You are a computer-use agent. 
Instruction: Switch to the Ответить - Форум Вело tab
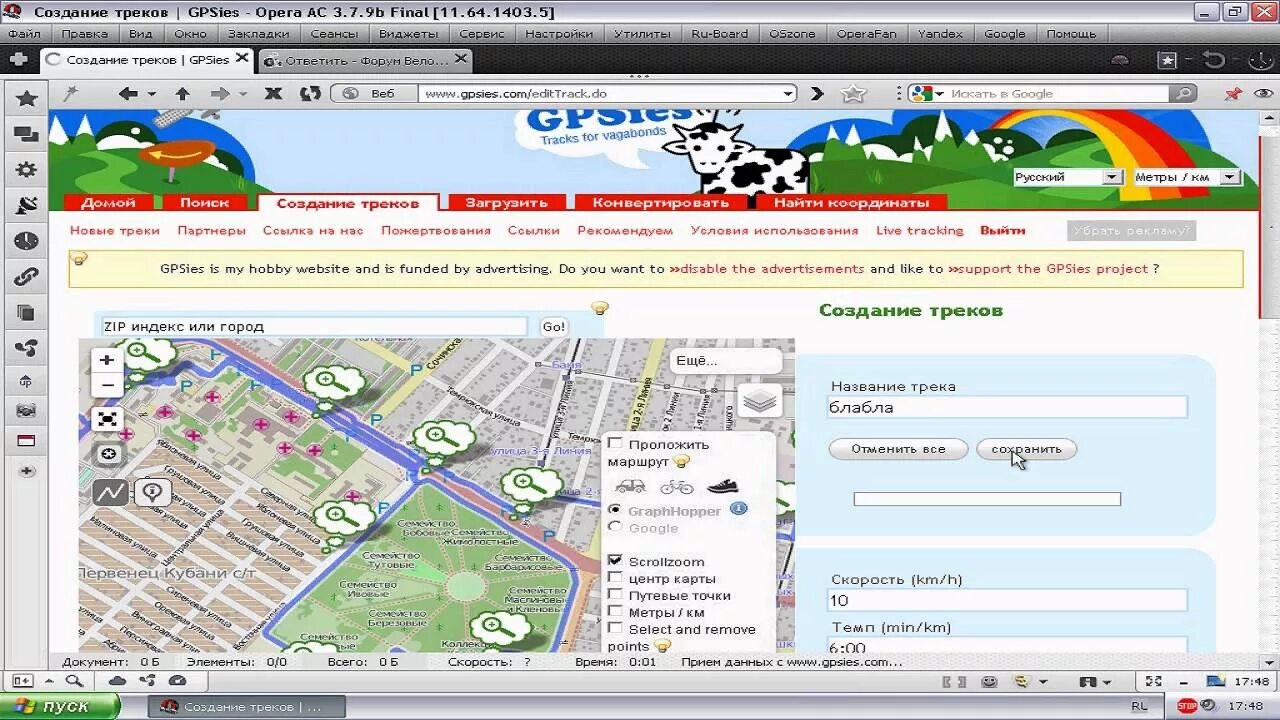coord(364,60)
